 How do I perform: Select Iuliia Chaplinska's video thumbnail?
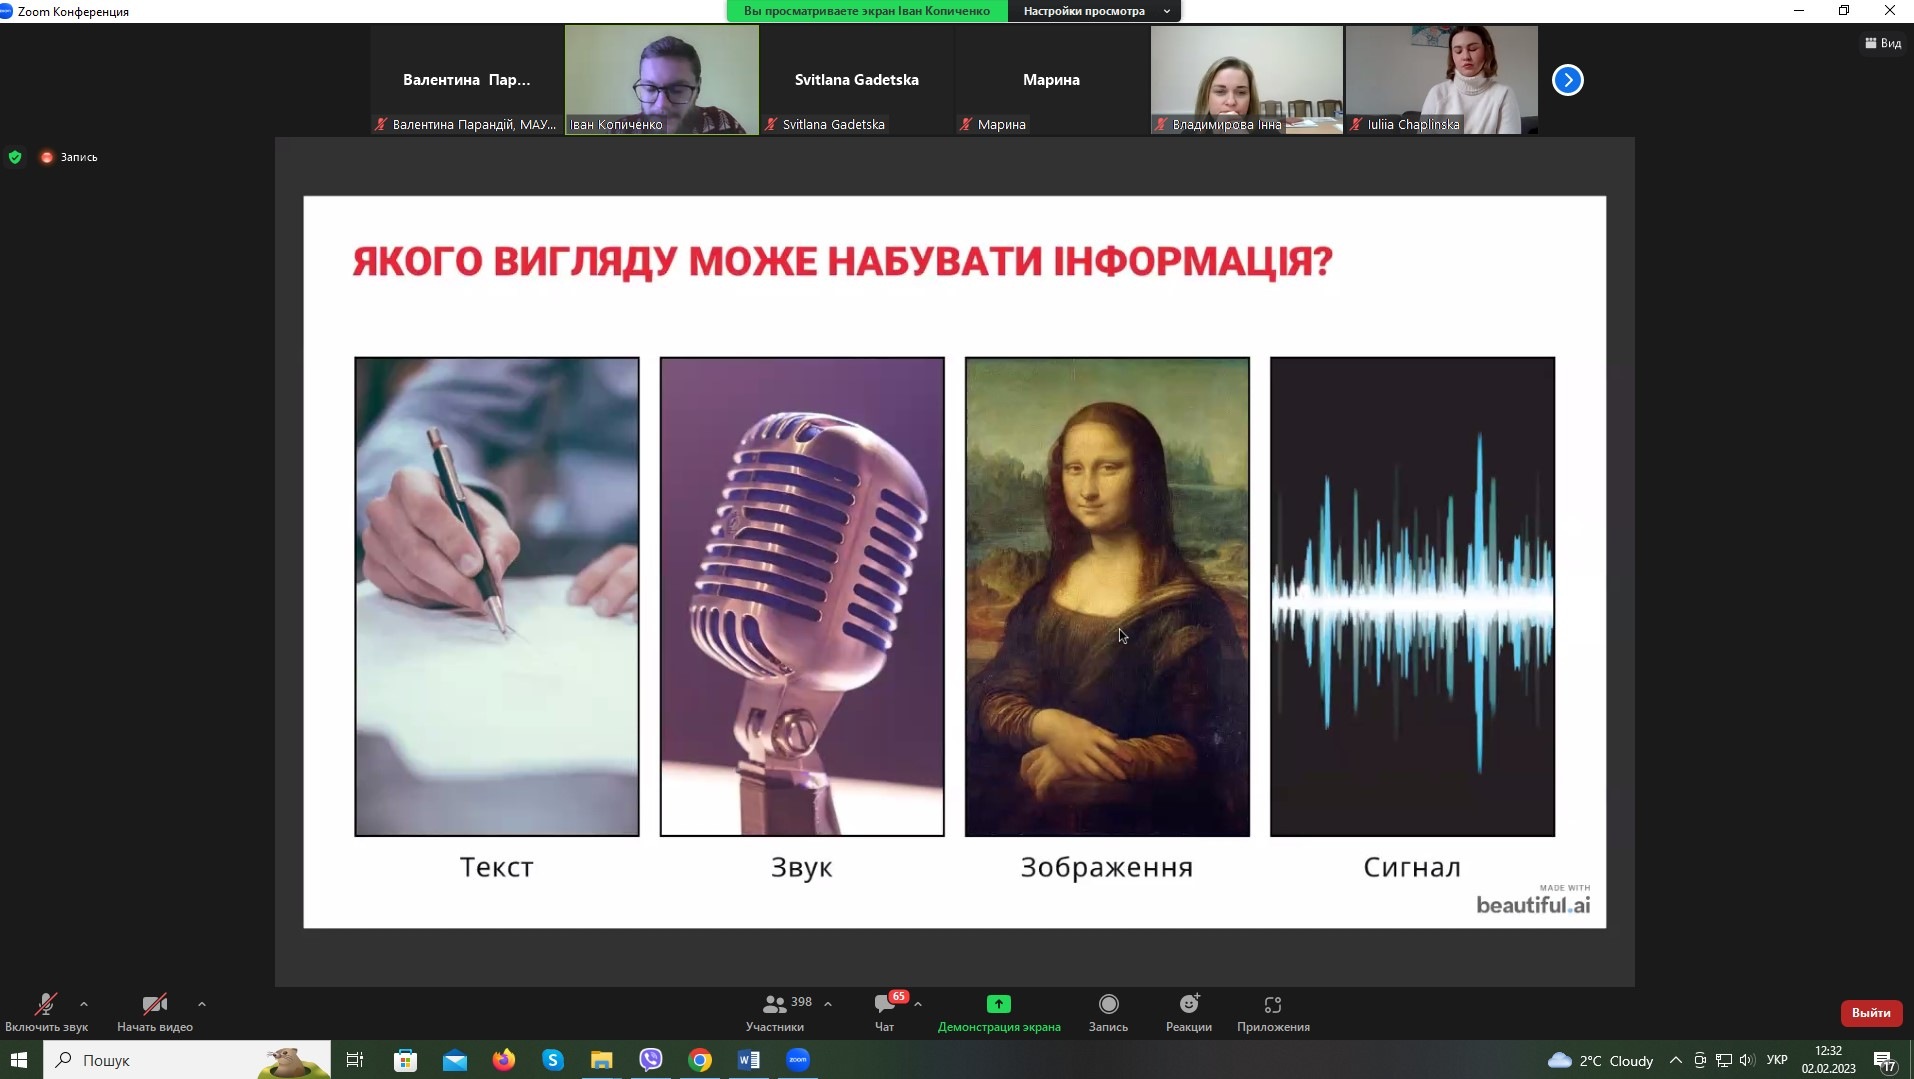tap(1441, 79)
